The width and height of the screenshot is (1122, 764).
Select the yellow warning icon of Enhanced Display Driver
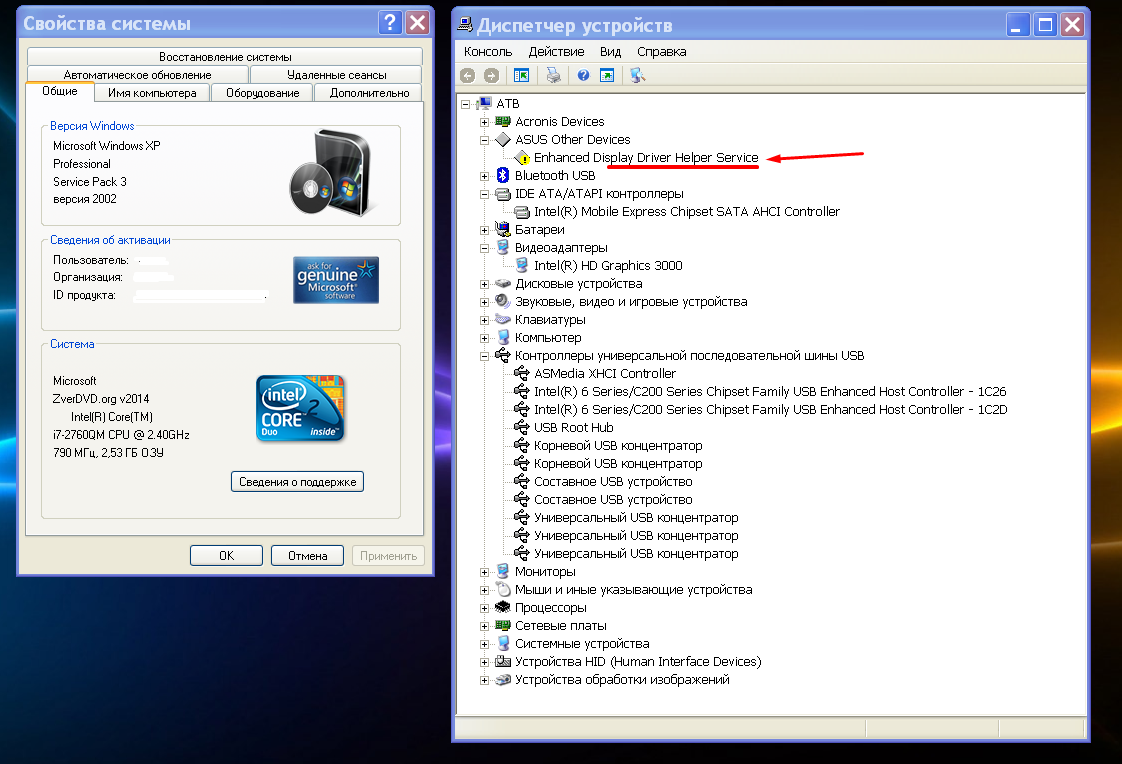522,157
